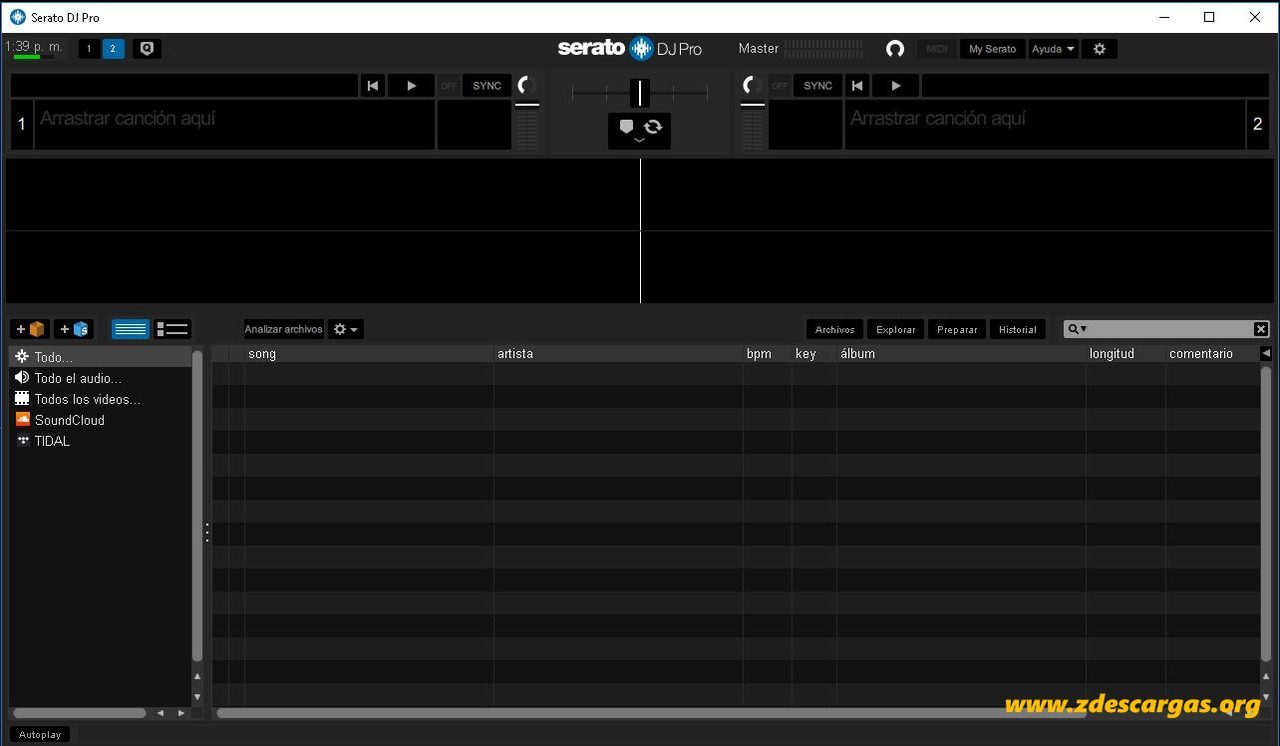Open the Archivos panel
This screenshot has width=1280, height=746.
click(x=835, y=329)
